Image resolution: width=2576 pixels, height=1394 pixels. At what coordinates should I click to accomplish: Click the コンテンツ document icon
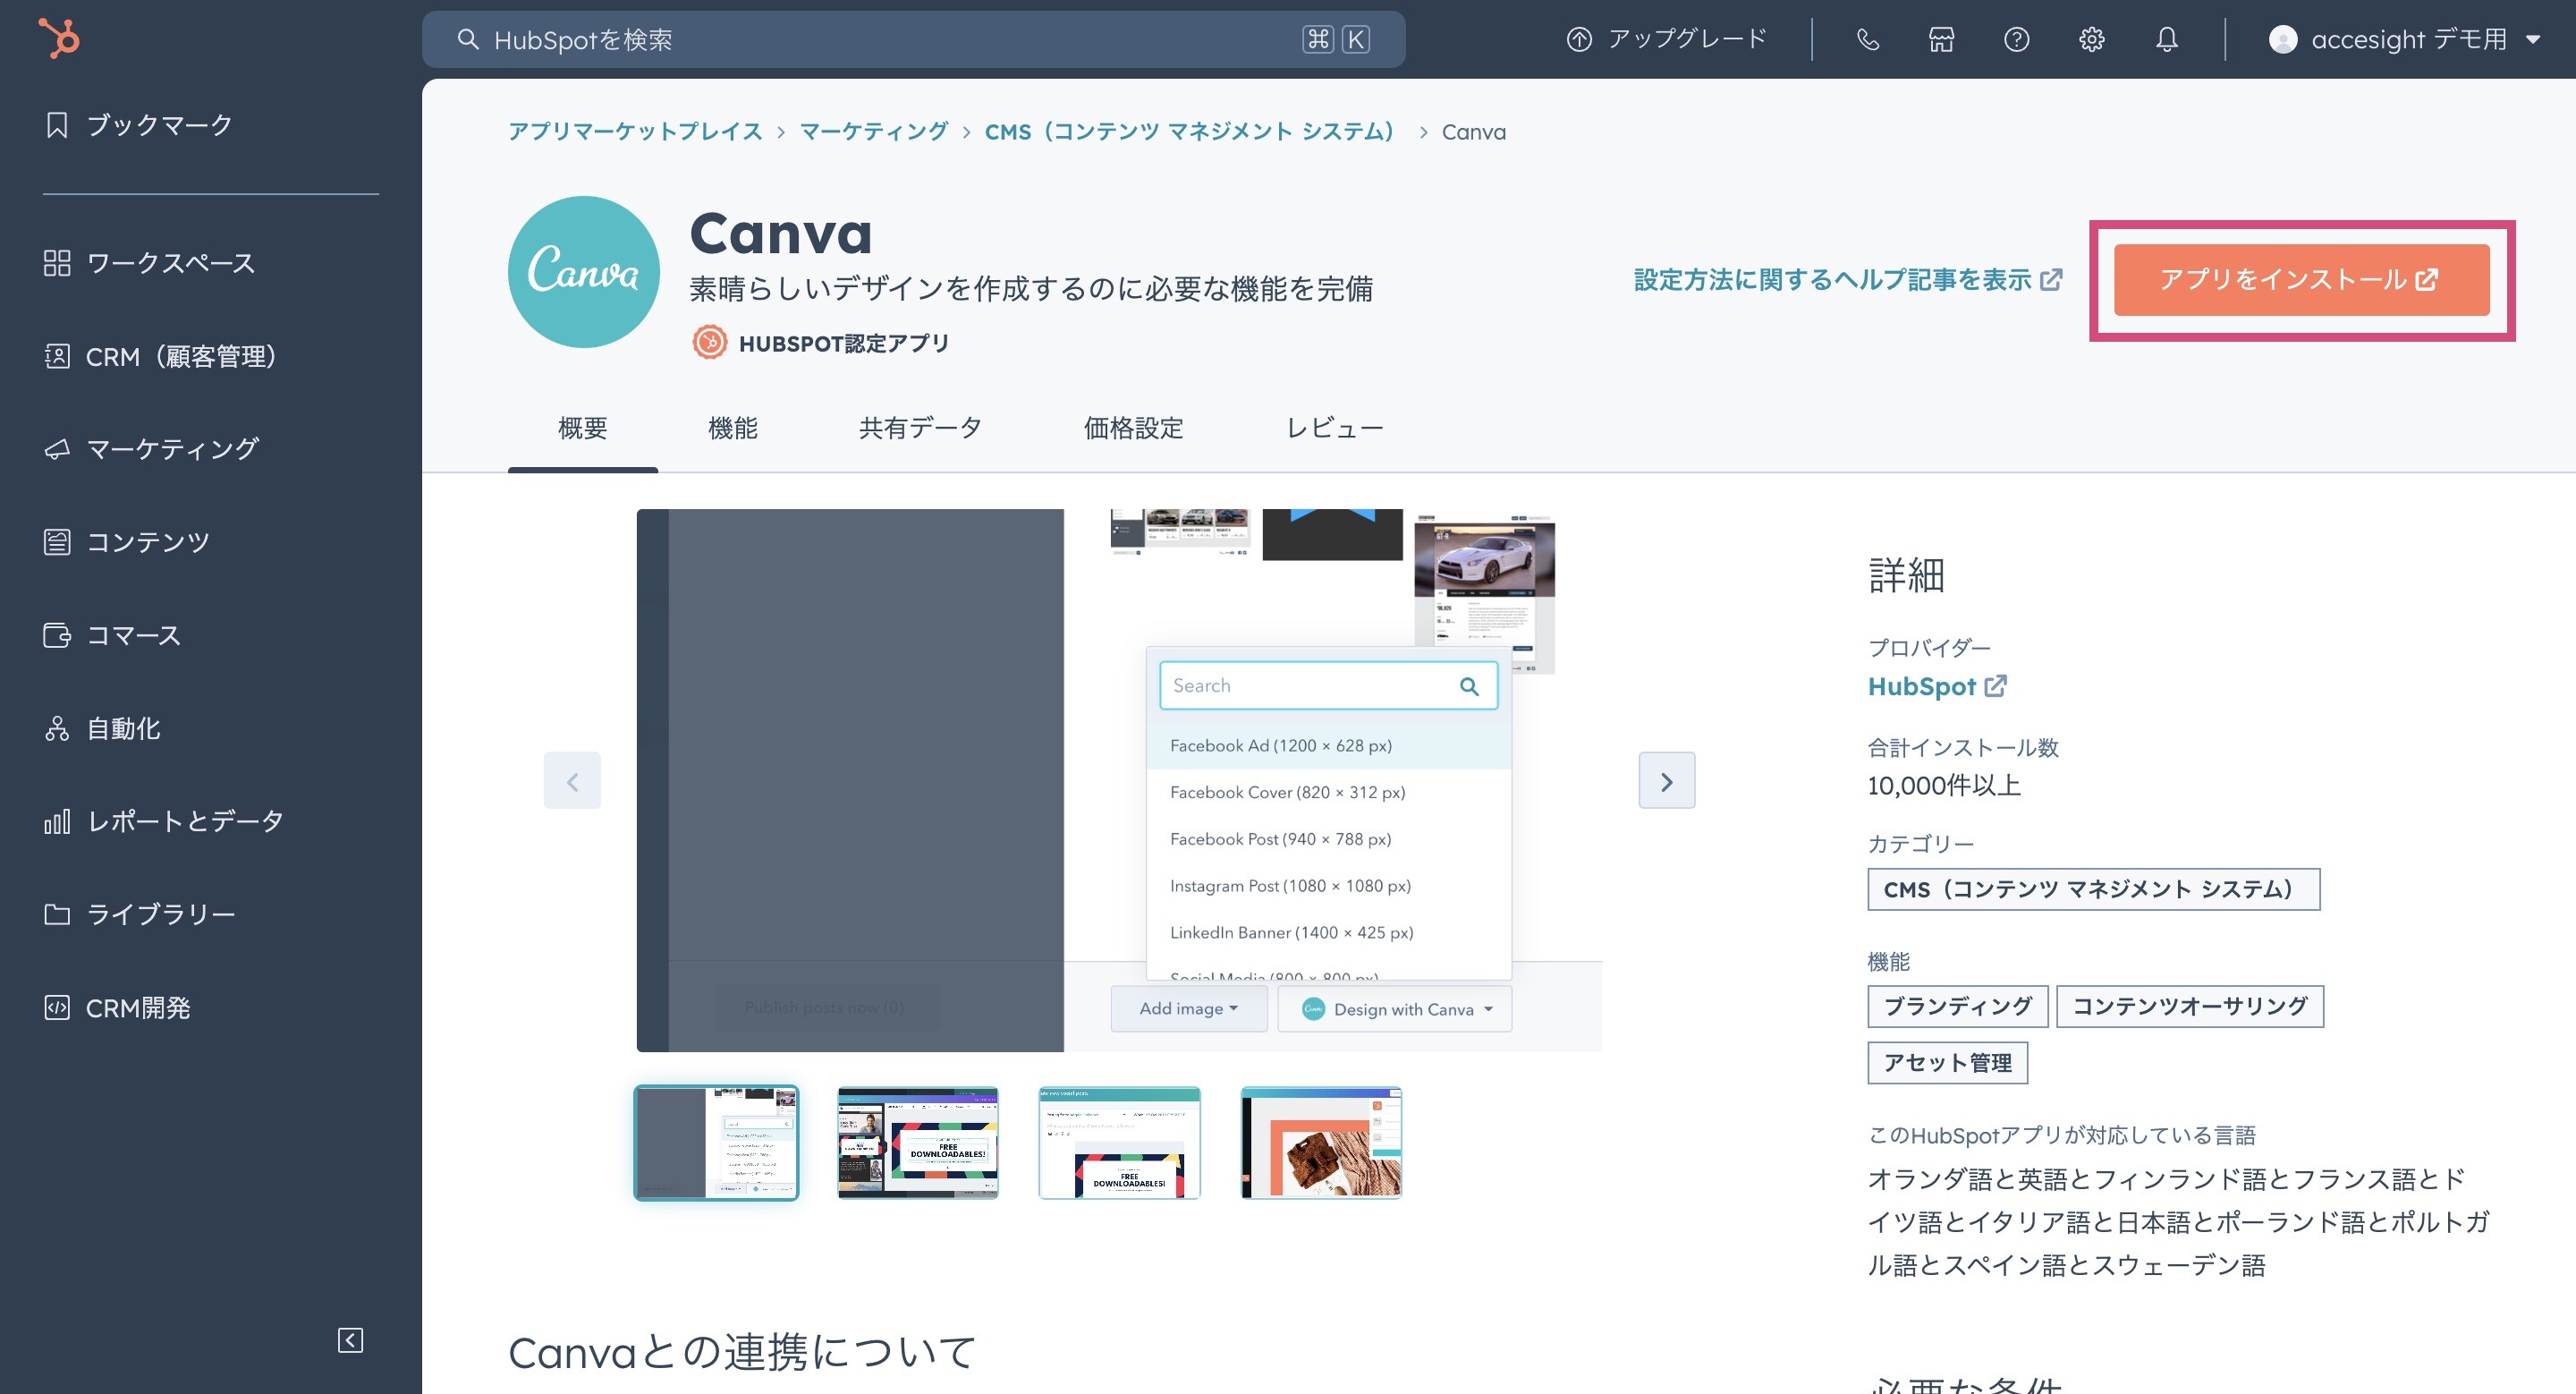pos(57,542)
